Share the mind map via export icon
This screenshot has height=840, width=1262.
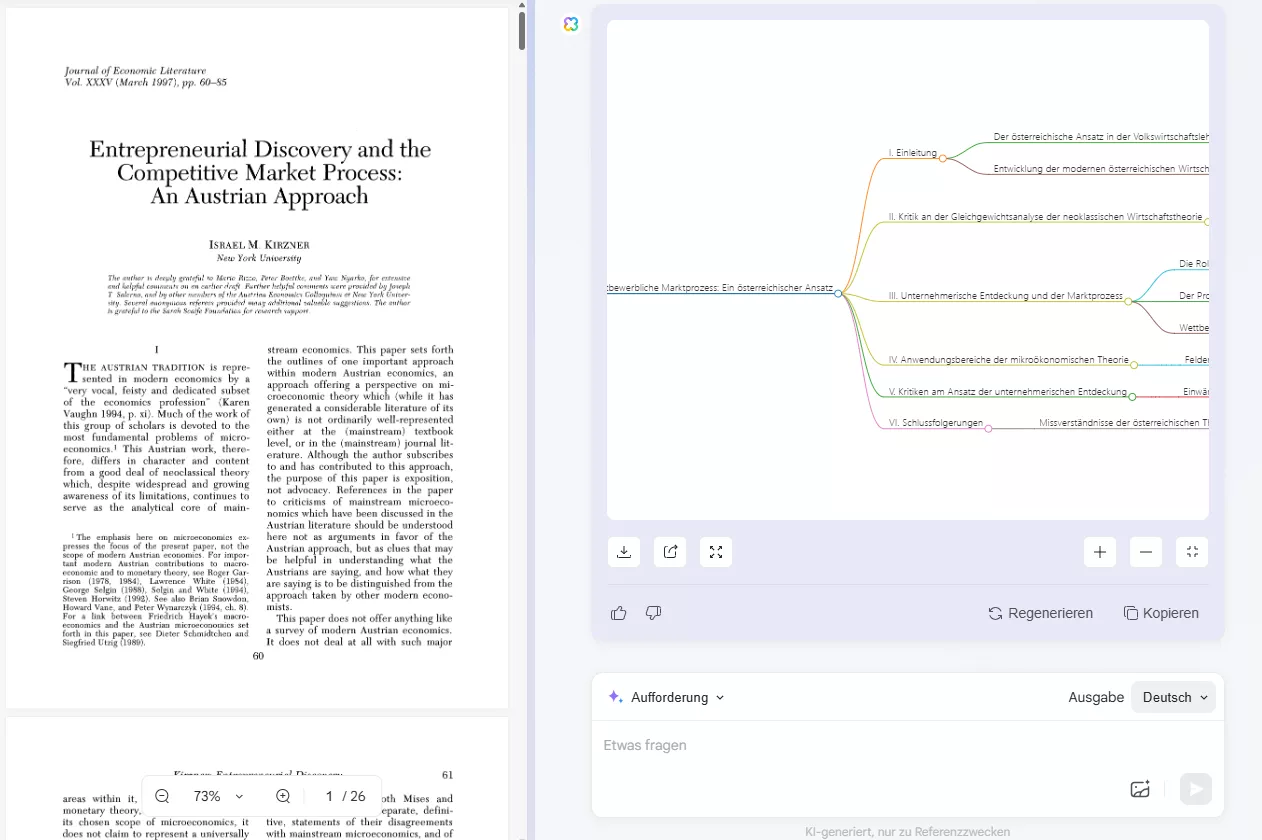pyautogui.click(x=670, y=552)
